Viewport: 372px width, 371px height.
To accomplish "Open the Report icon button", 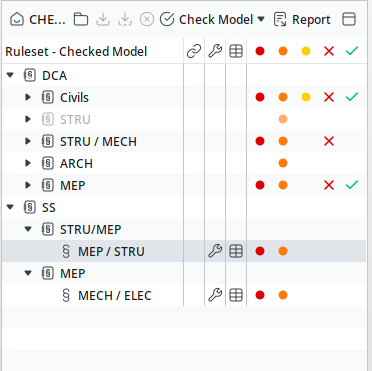I will coord(280,20).
